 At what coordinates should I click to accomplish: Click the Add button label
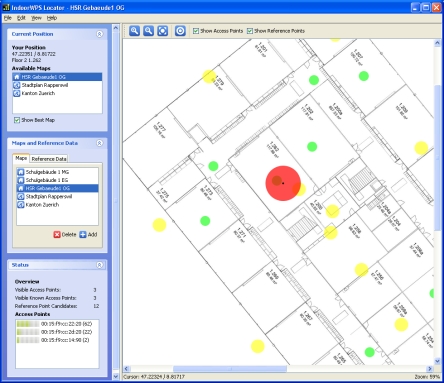click(x=92, y=235)
